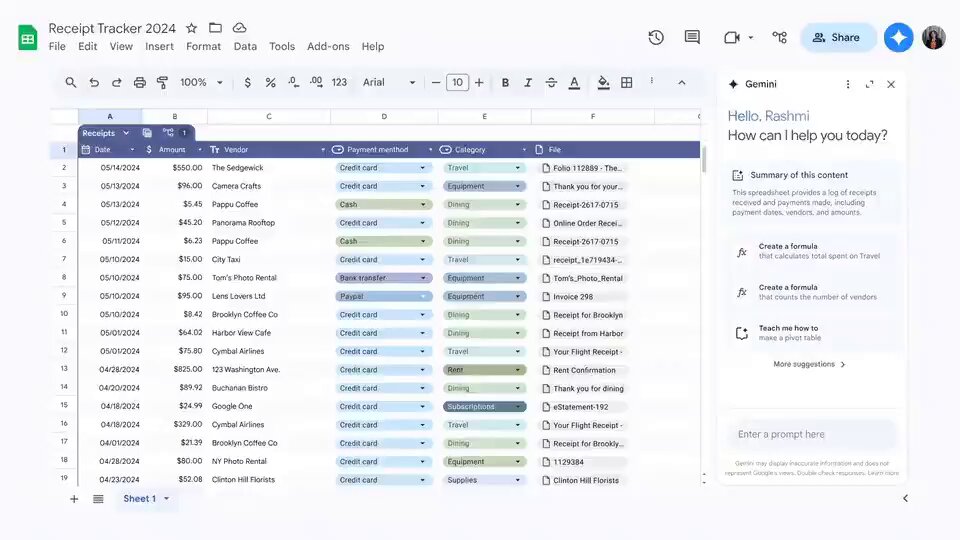Collapse the toolbar header with chevron
The width and height of the screenshot is (960, 540).
(681, 83)
